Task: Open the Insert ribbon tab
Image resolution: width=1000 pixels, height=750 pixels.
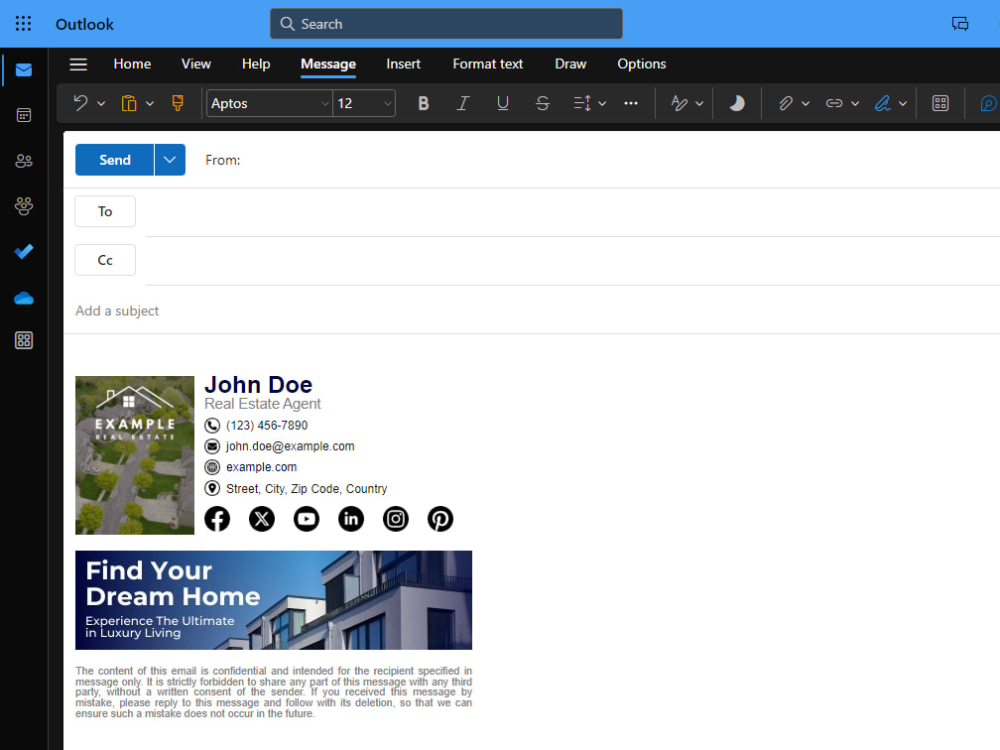Action: tap(403, 64)
